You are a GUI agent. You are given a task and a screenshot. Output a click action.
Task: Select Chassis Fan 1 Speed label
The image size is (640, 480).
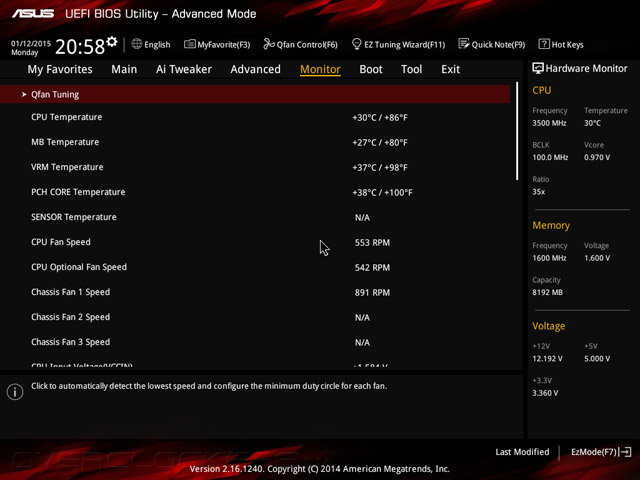click(x=70, y=292)
